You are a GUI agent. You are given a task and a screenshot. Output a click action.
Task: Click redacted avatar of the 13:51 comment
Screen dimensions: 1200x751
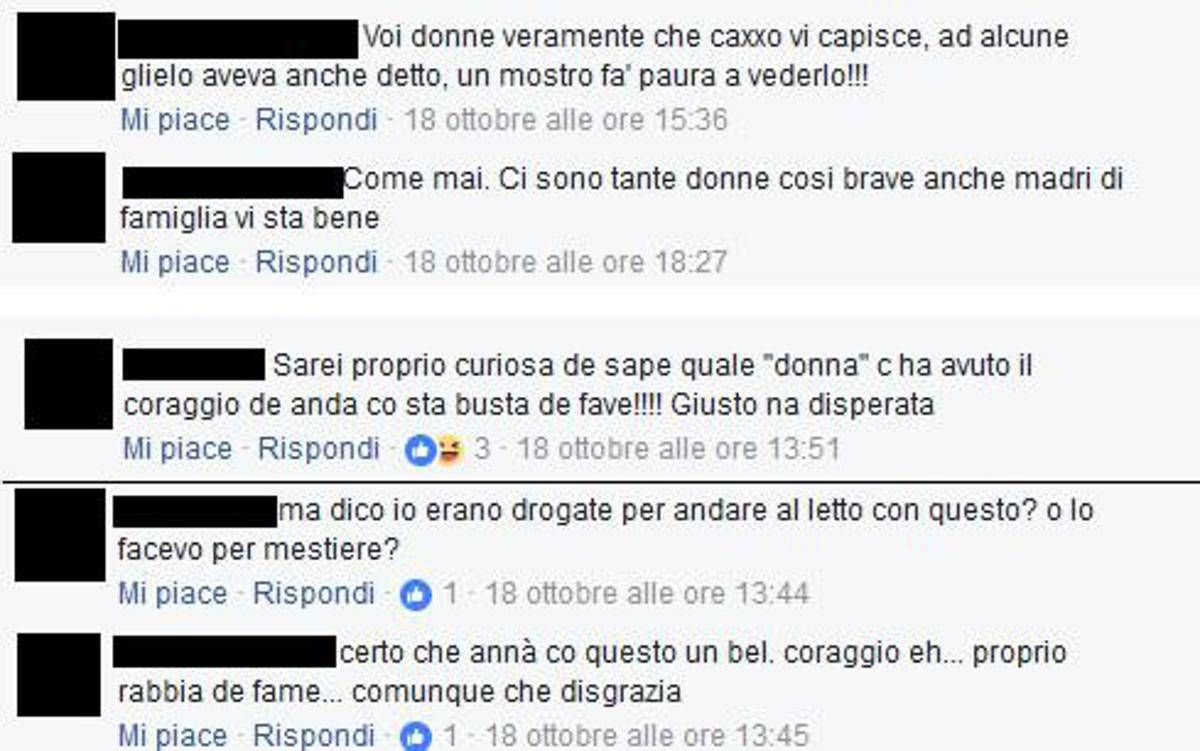tap(68, 384)
